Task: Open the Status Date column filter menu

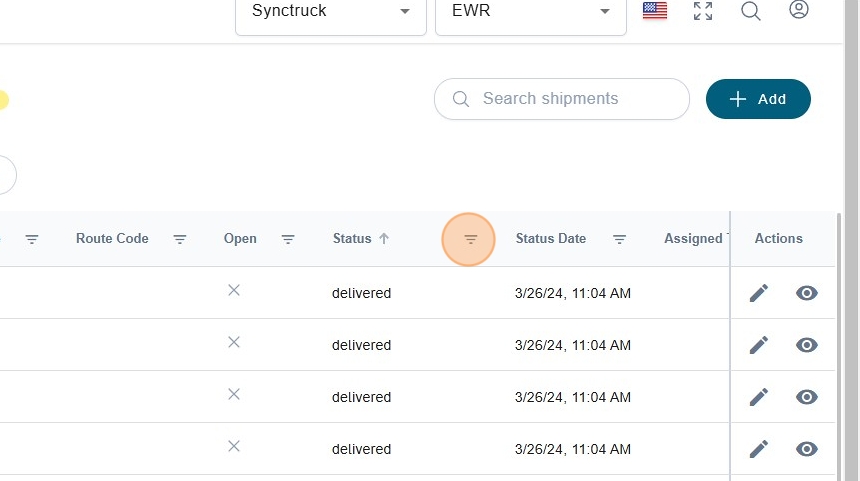Action: (x=619, y=239)
